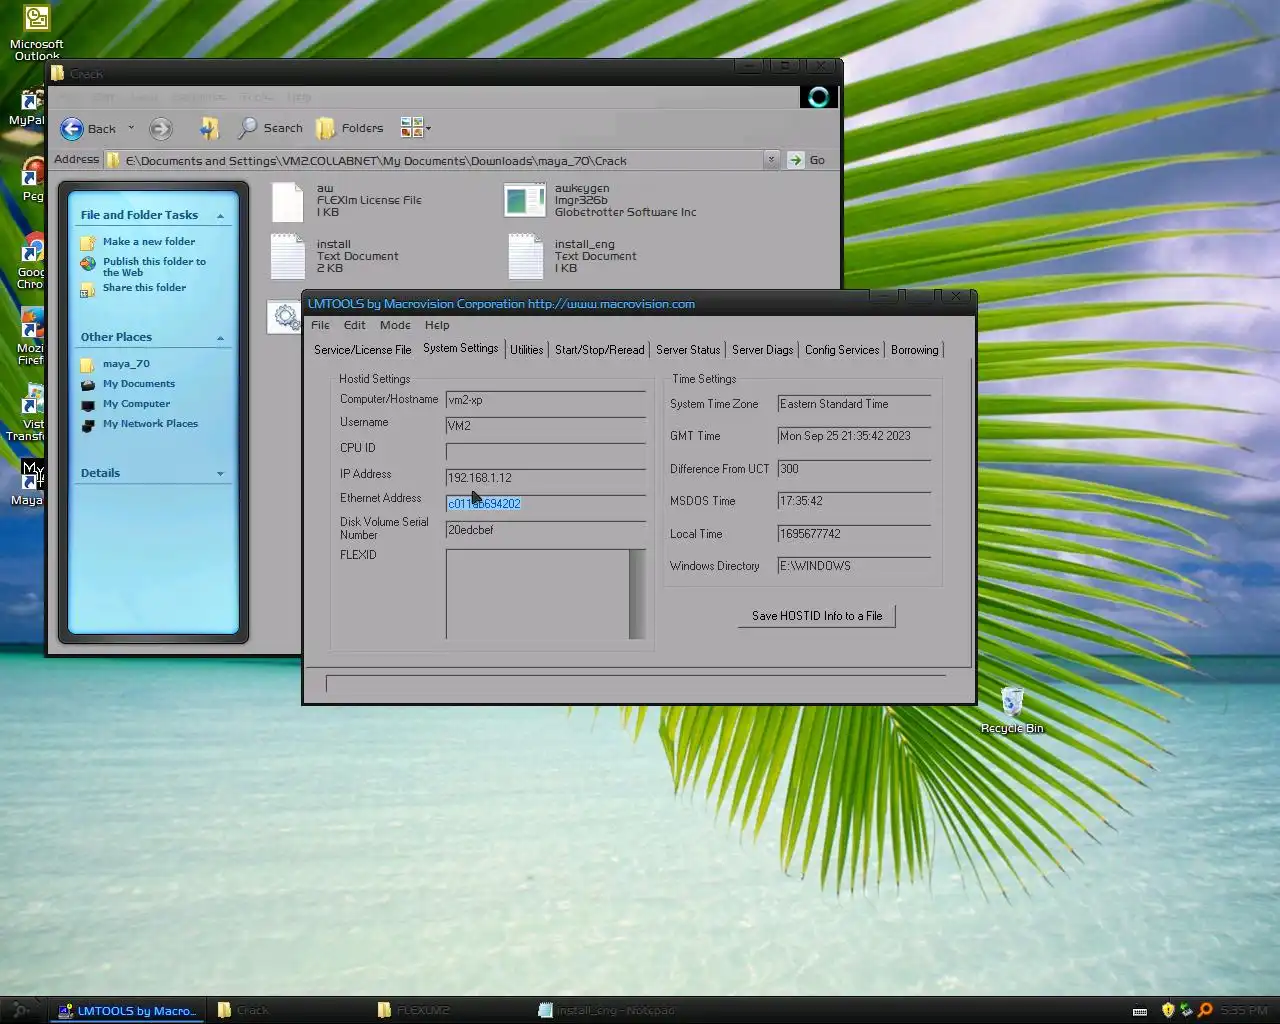Open the LMTOOLS Mode menu
This screenshot has height=1024, width=1280.
pos(395,325)
